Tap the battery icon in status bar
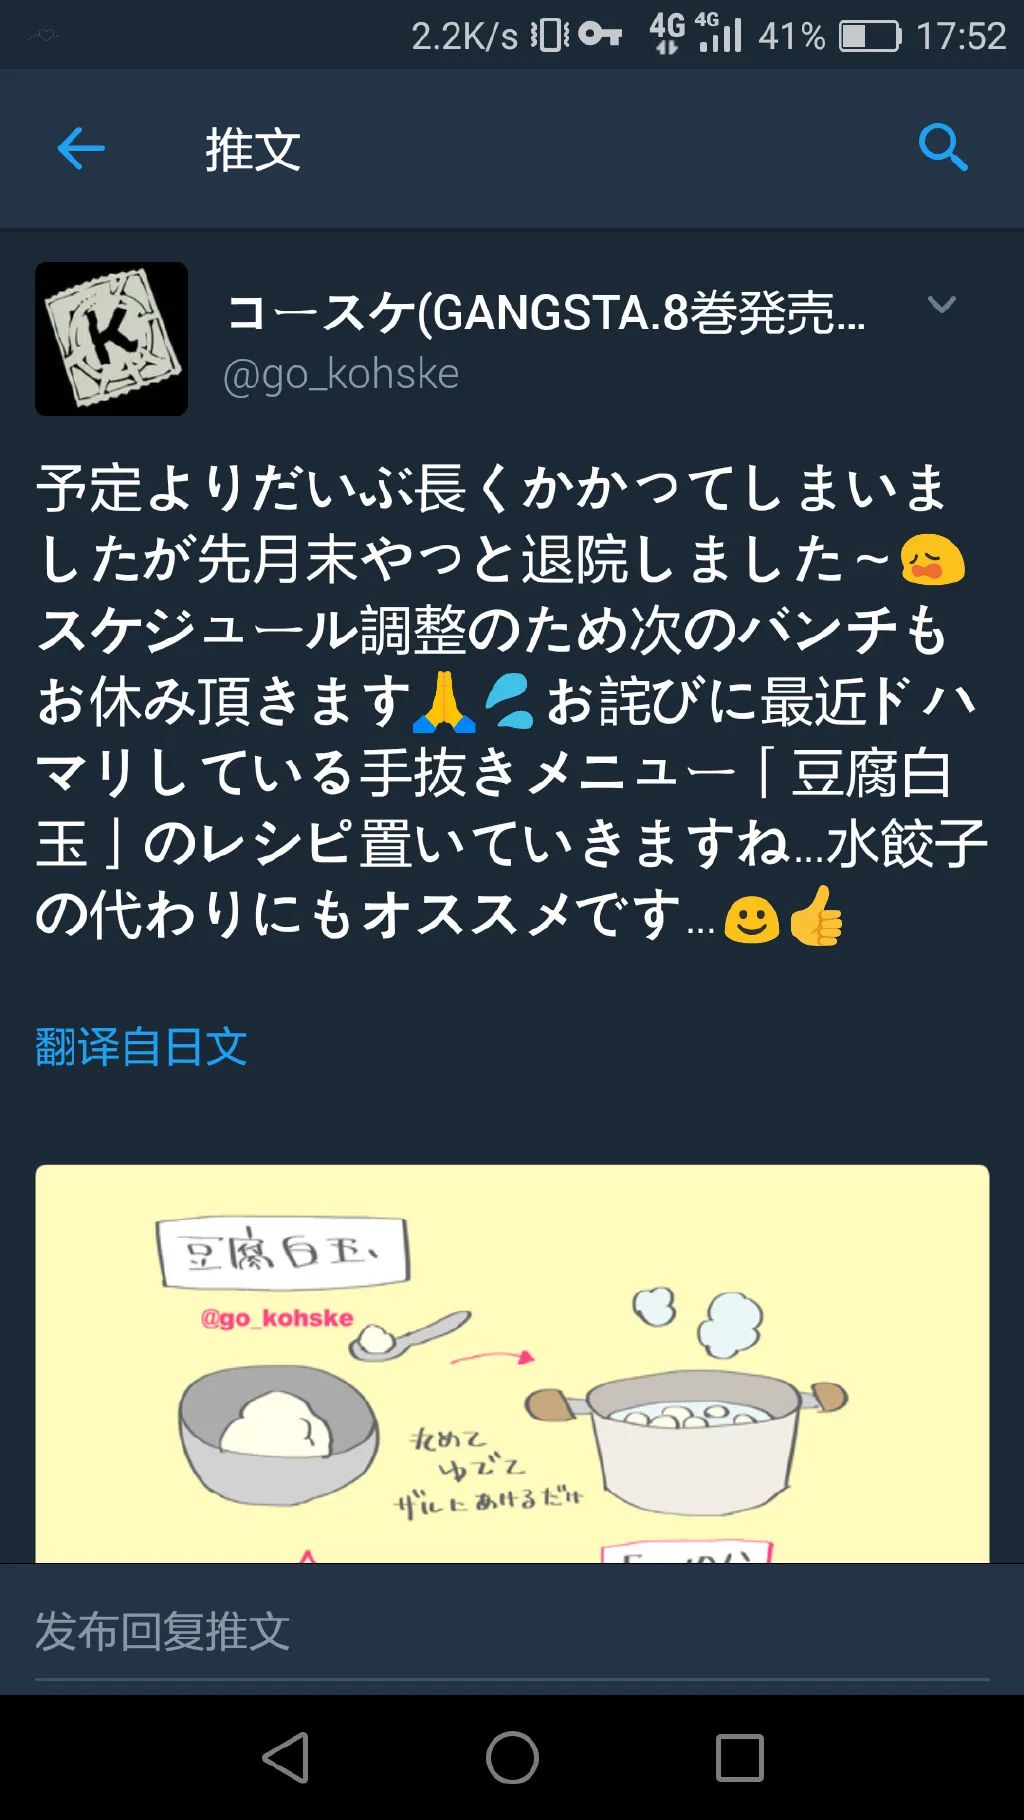 point(870,36)
